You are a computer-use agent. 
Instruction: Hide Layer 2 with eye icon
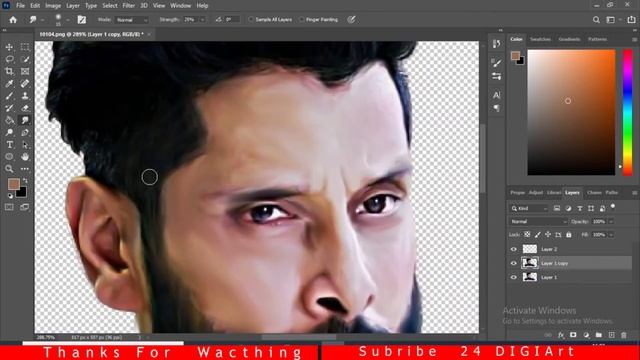coord(514,249)
